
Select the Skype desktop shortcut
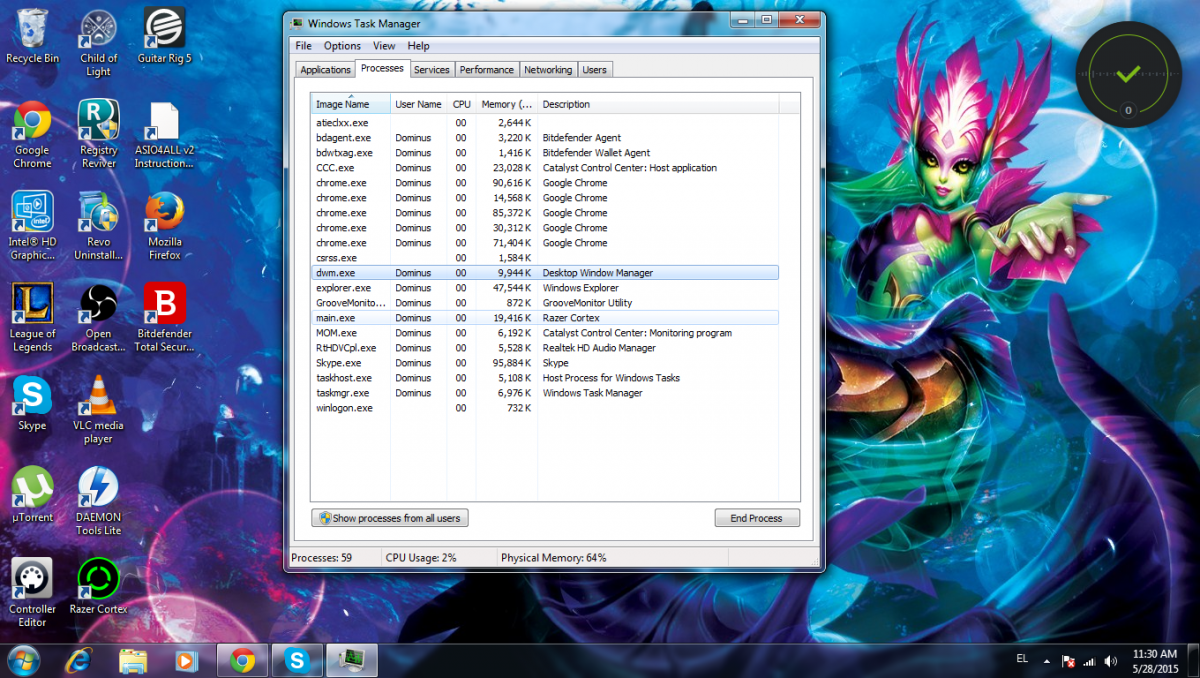pyautogui.click(x=32, y=403)
